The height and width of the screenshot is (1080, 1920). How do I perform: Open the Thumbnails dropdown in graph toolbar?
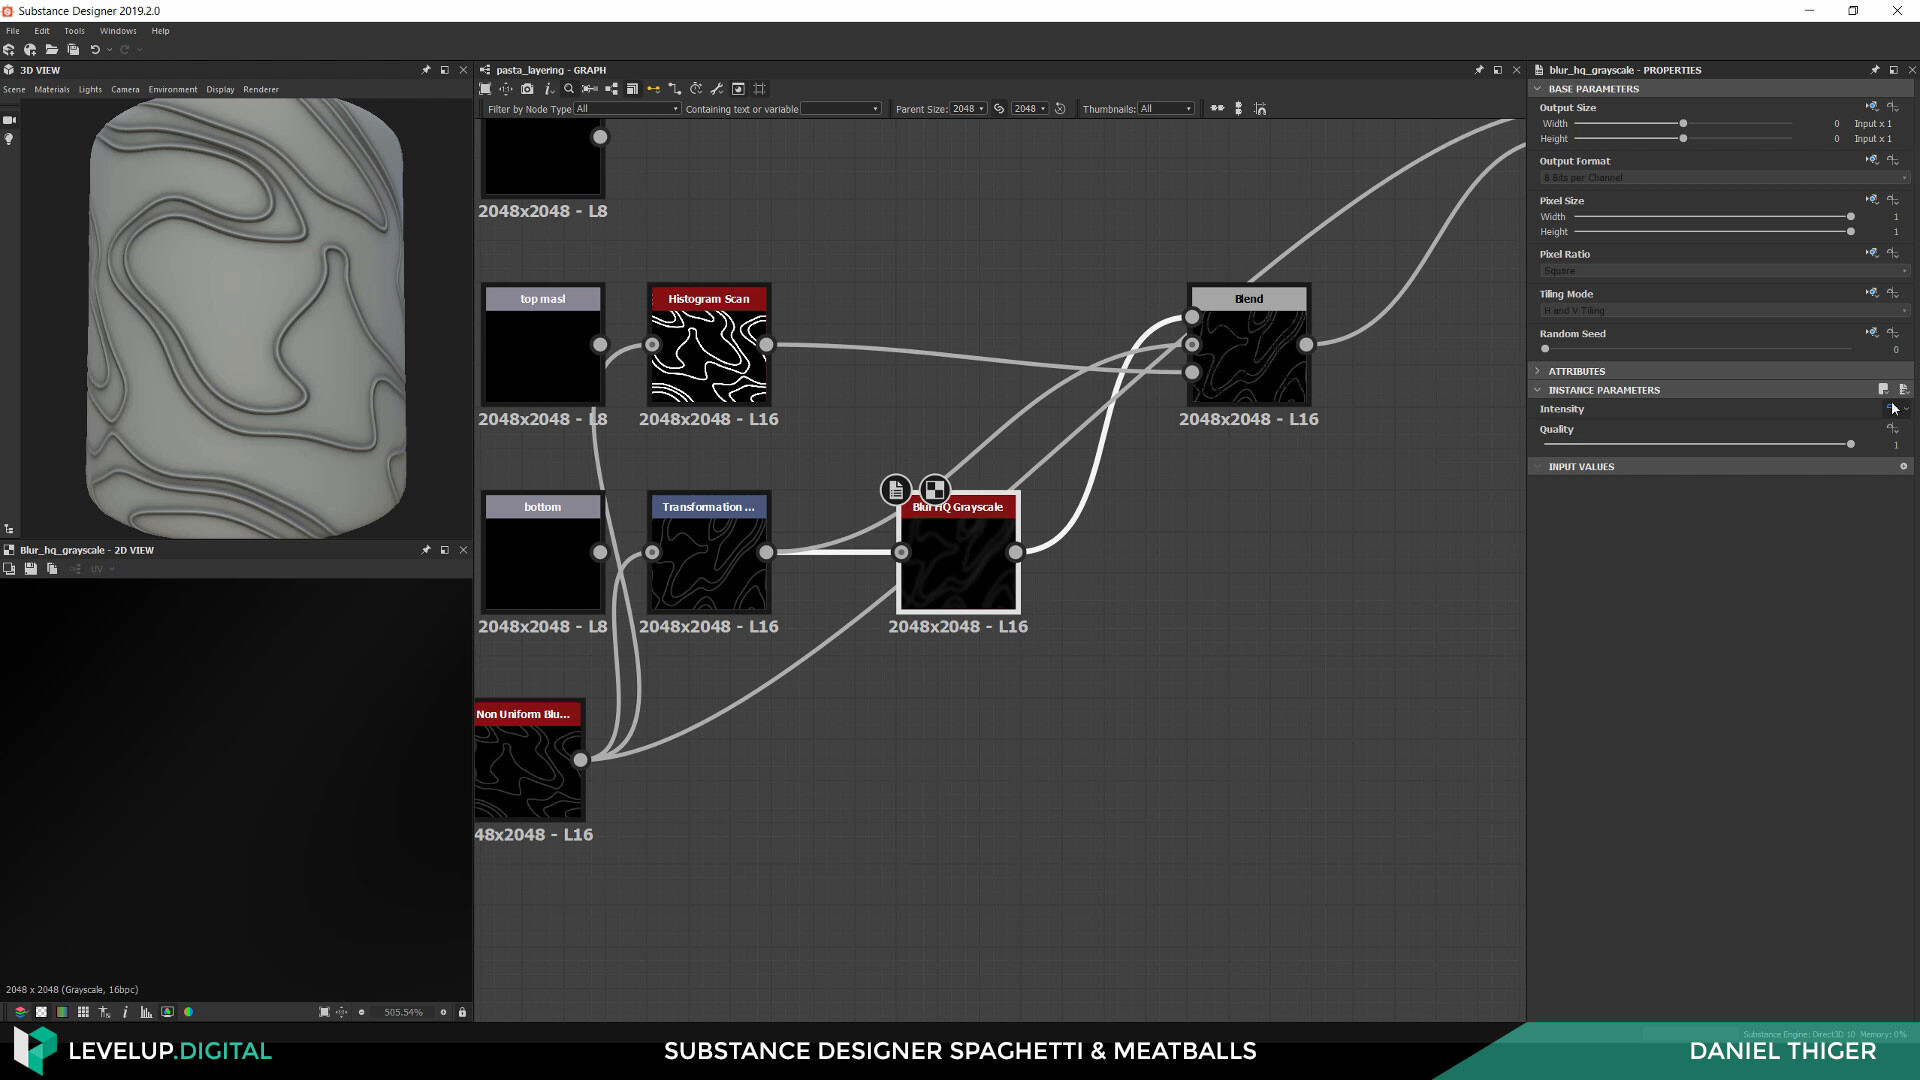(1165, 108)
